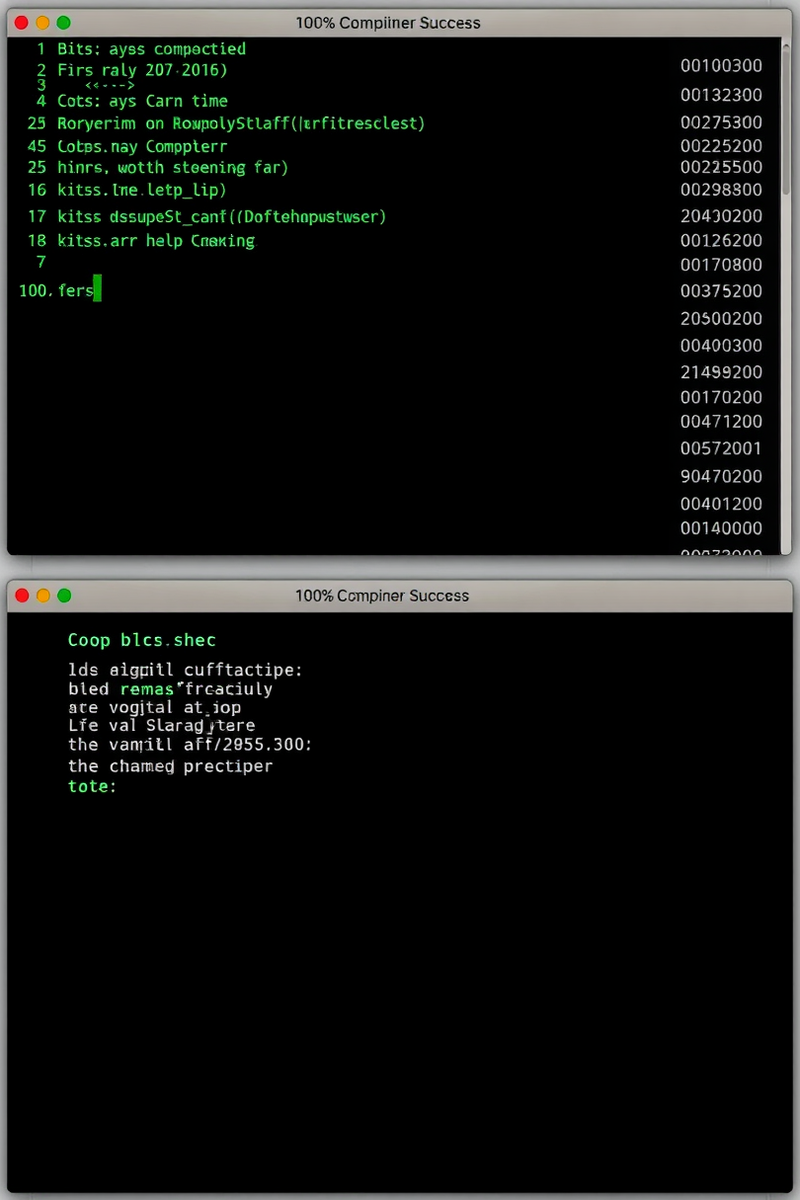The image size is (800, 1200).
Task: Click the value 20430200
Action: (721, 216)
